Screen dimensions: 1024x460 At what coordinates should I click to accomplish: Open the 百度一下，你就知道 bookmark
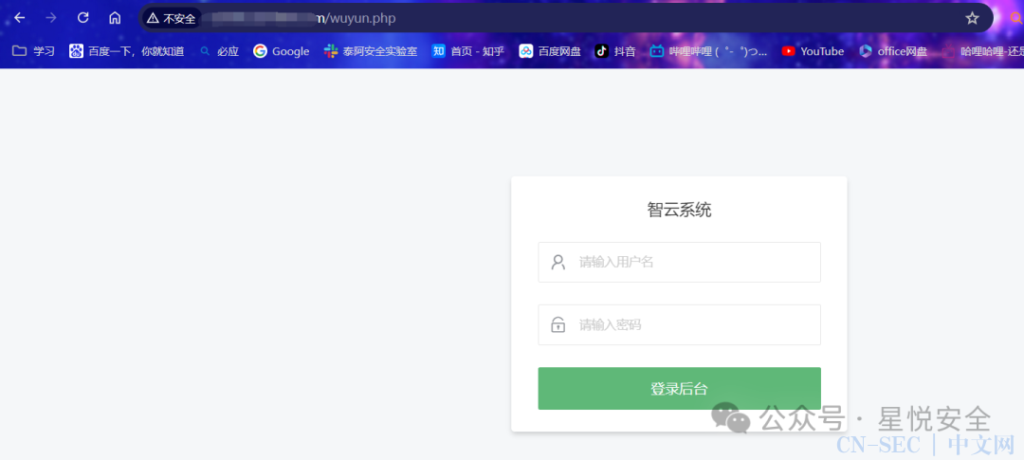click(x=127, y=51)
